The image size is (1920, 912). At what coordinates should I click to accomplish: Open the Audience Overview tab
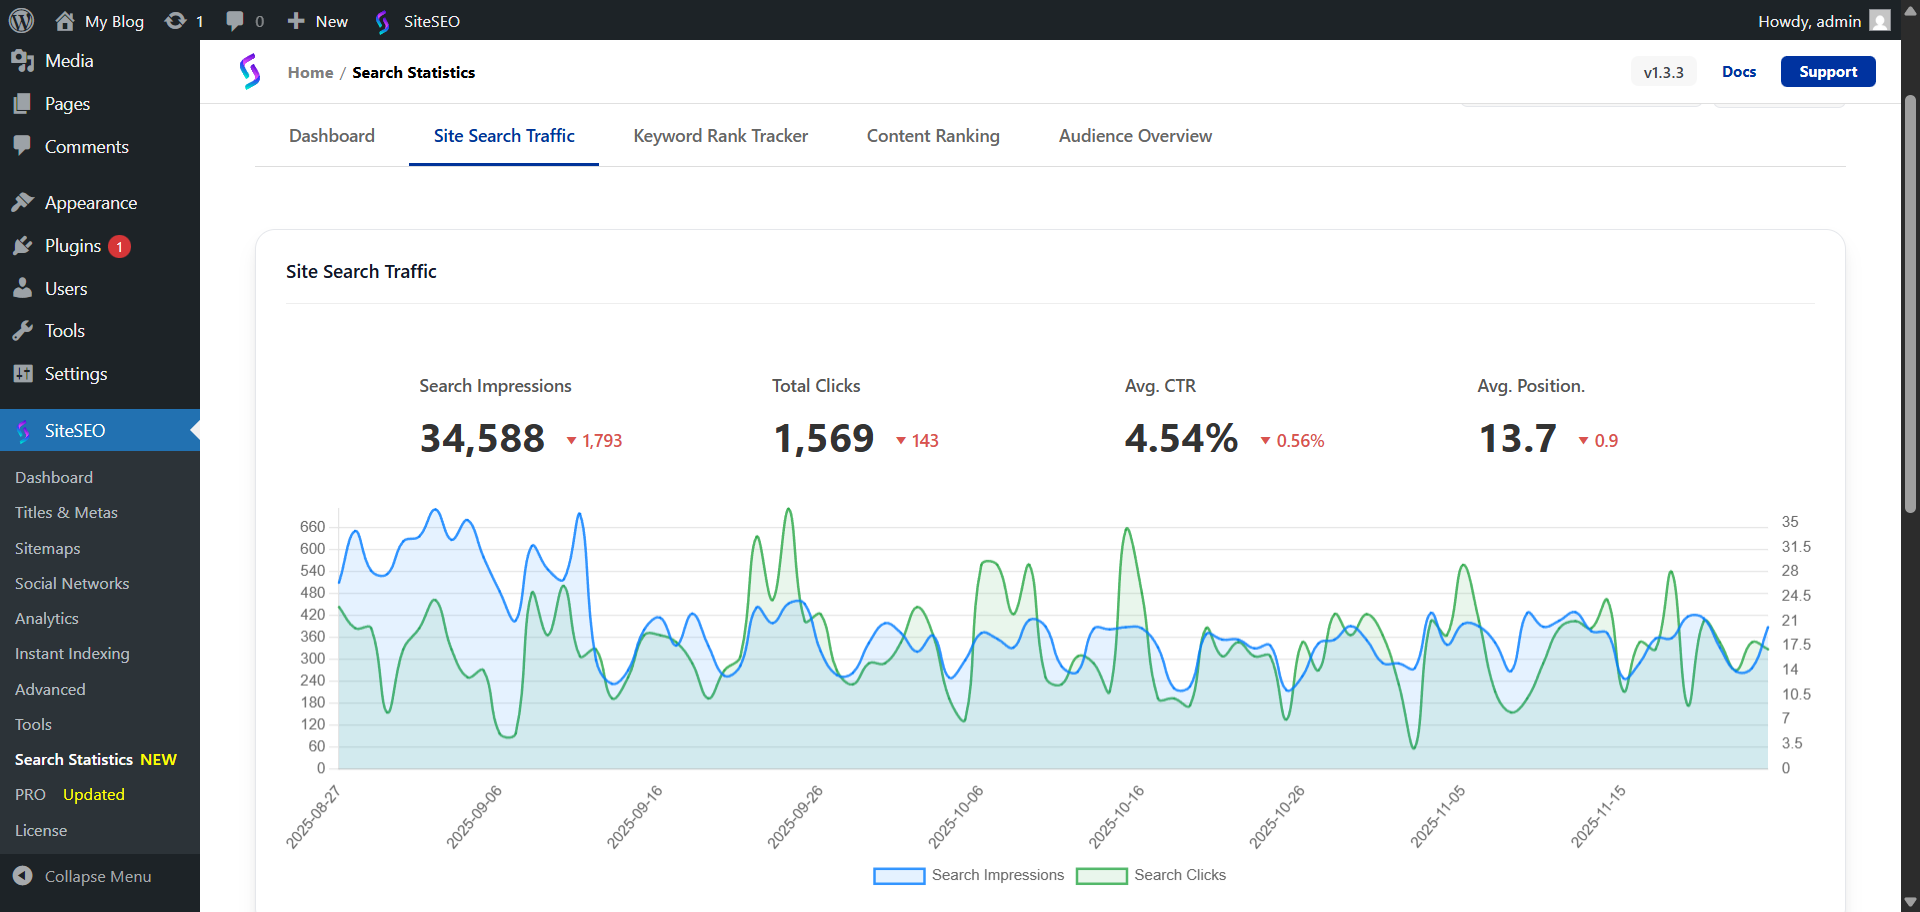point(1135,135)
